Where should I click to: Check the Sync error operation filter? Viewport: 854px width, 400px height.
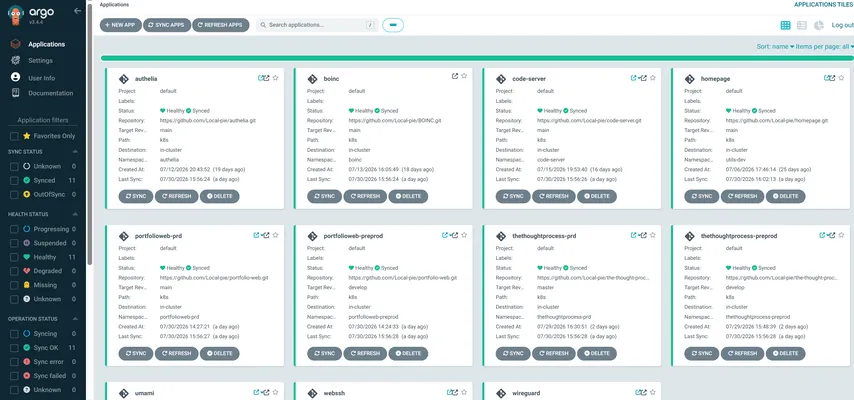pos(14,362)
